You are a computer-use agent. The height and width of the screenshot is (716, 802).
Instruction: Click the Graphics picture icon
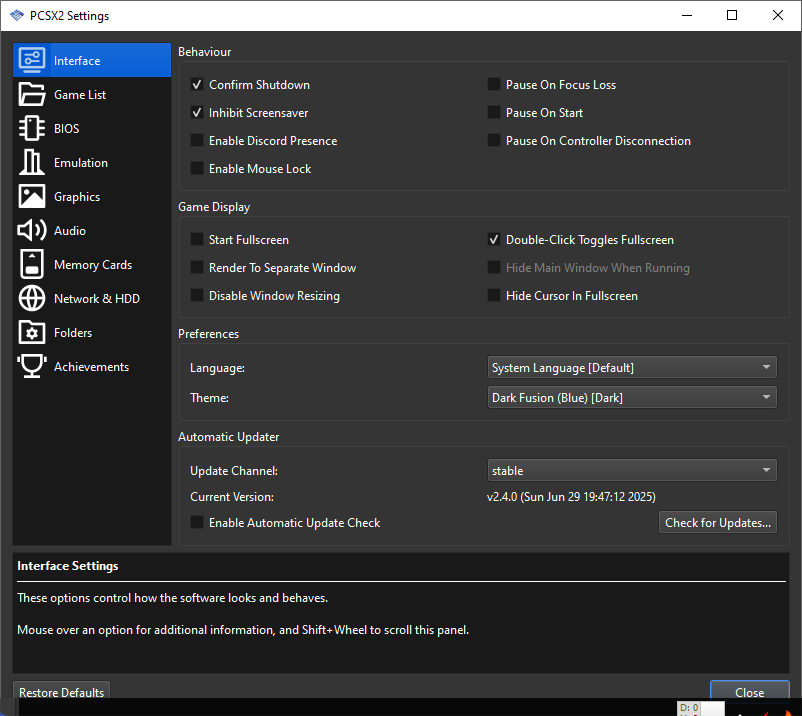tap(32, 197)
